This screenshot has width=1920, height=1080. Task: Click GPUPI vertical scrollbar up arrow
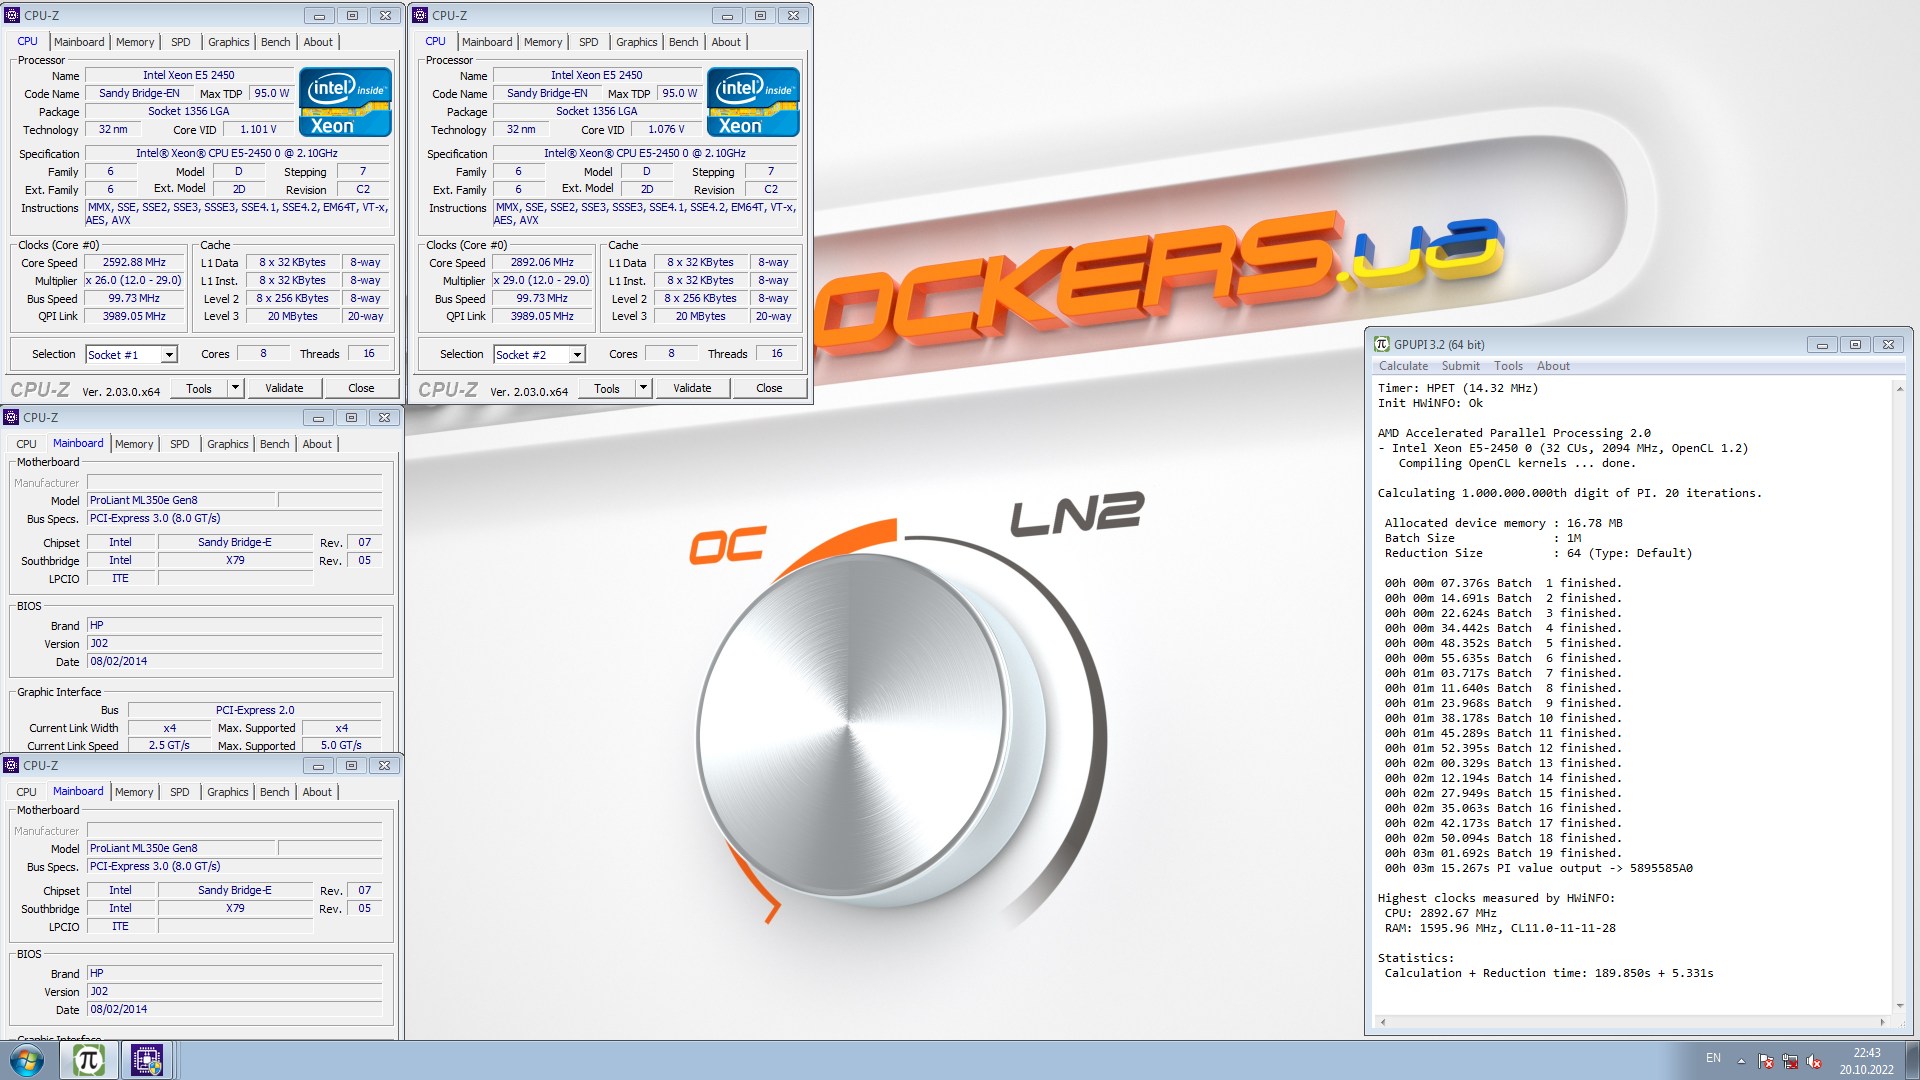1899,388
